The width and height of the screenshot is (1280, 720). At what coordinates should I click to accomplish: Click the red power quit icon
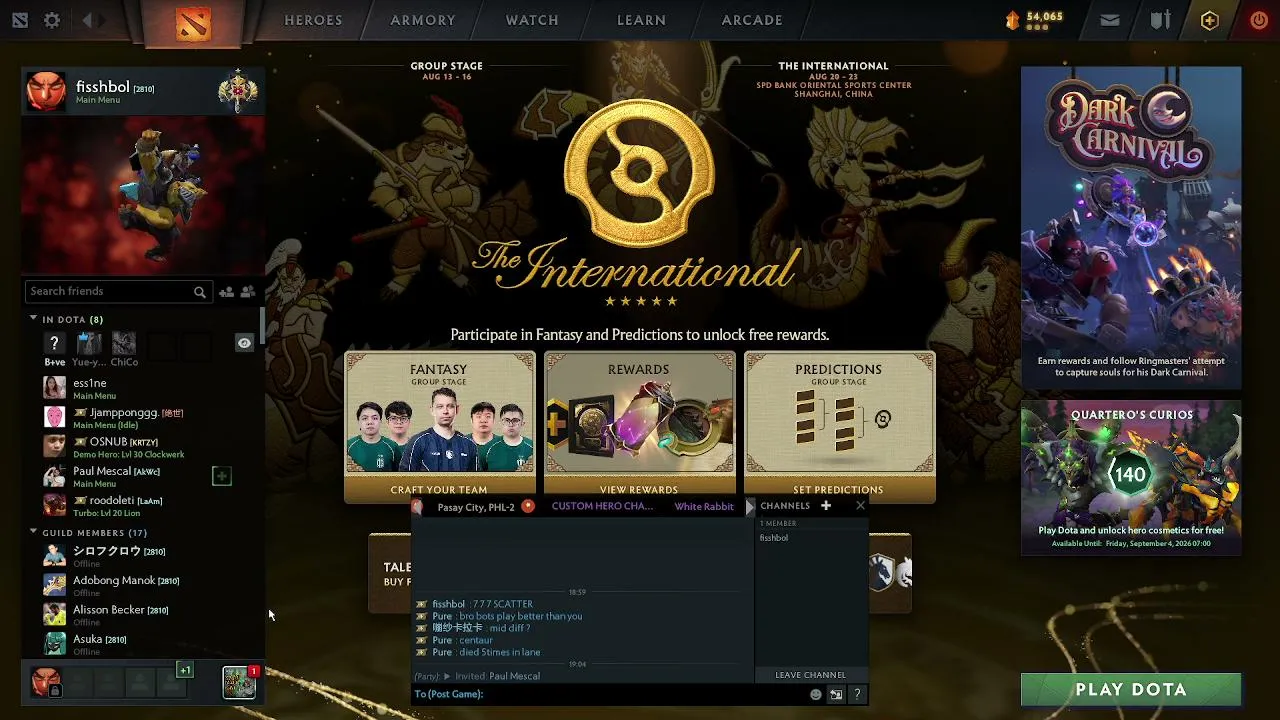coord(1259,20)
